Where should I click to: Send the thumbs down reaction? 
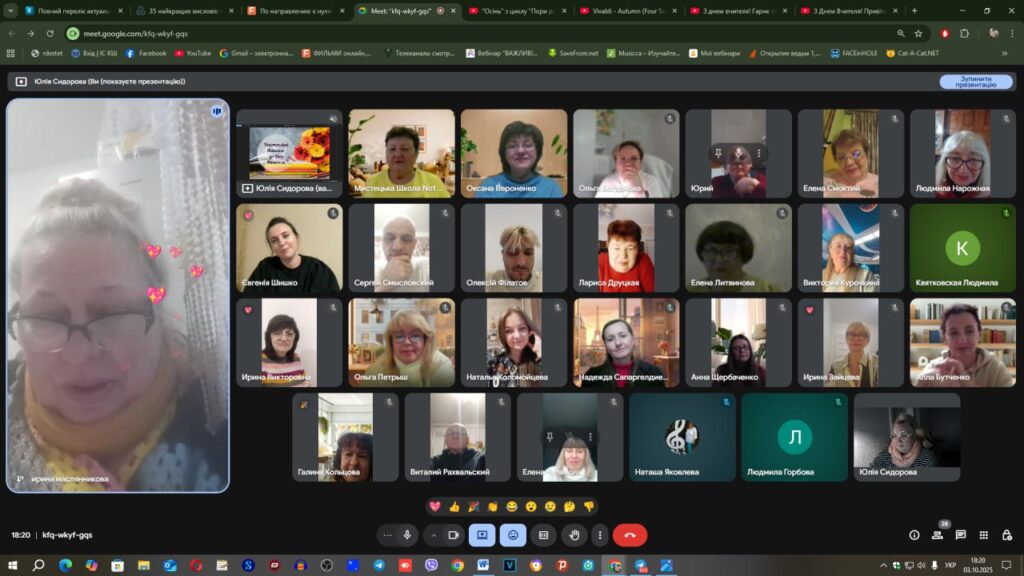click(589, 506)
